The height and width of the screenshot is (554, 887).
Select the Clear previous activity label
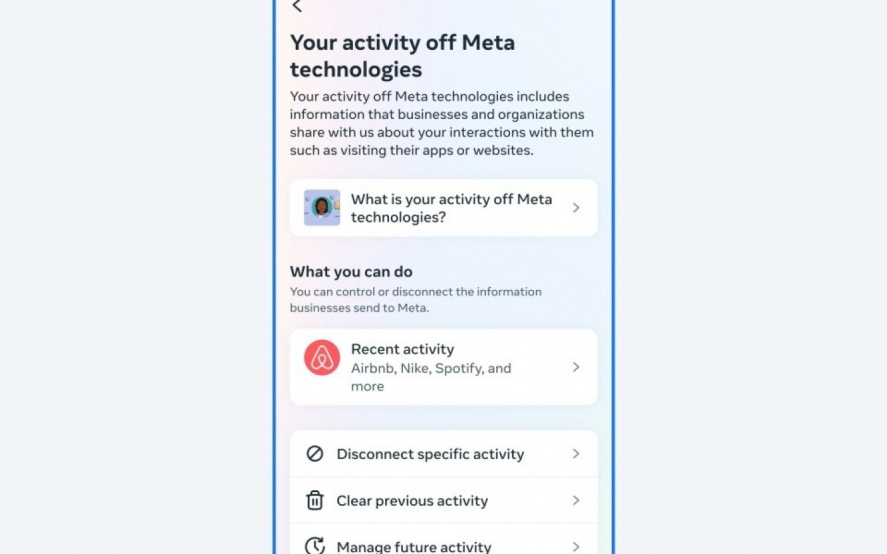click(412, 501)
